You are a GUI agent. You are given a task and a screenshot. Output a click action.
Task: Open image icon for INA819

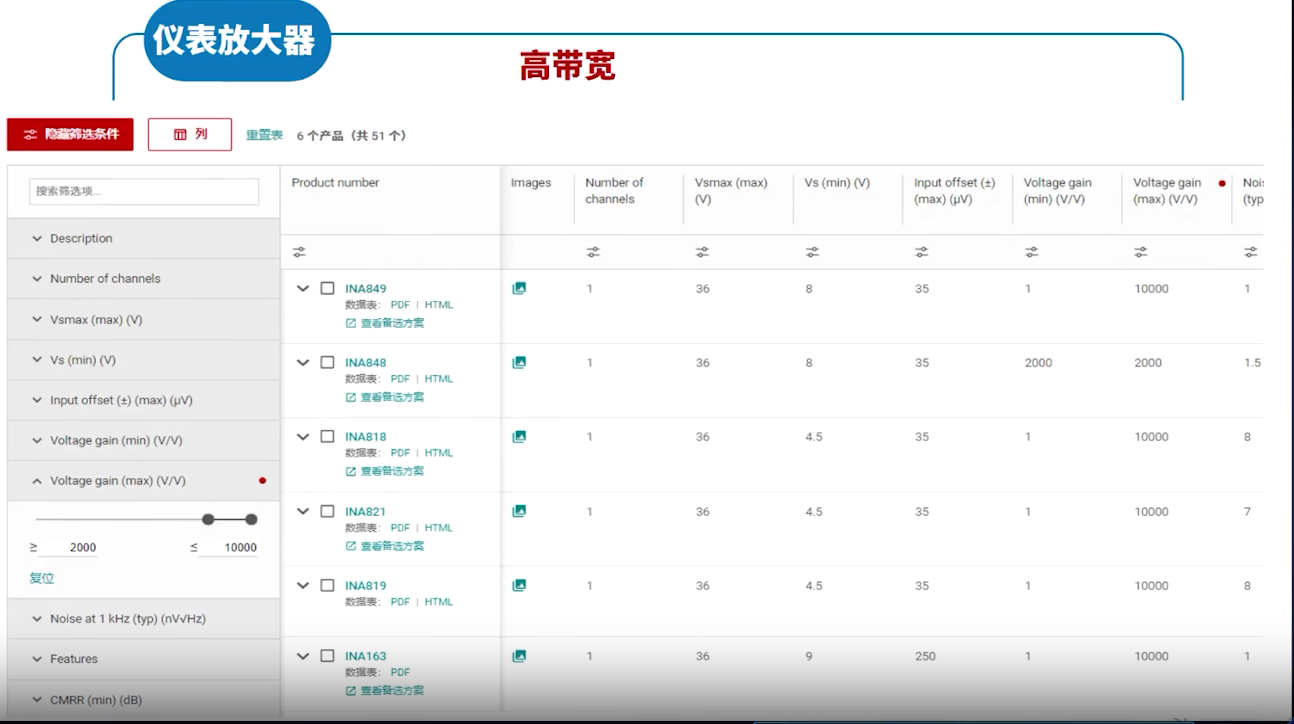coord(519,585)
